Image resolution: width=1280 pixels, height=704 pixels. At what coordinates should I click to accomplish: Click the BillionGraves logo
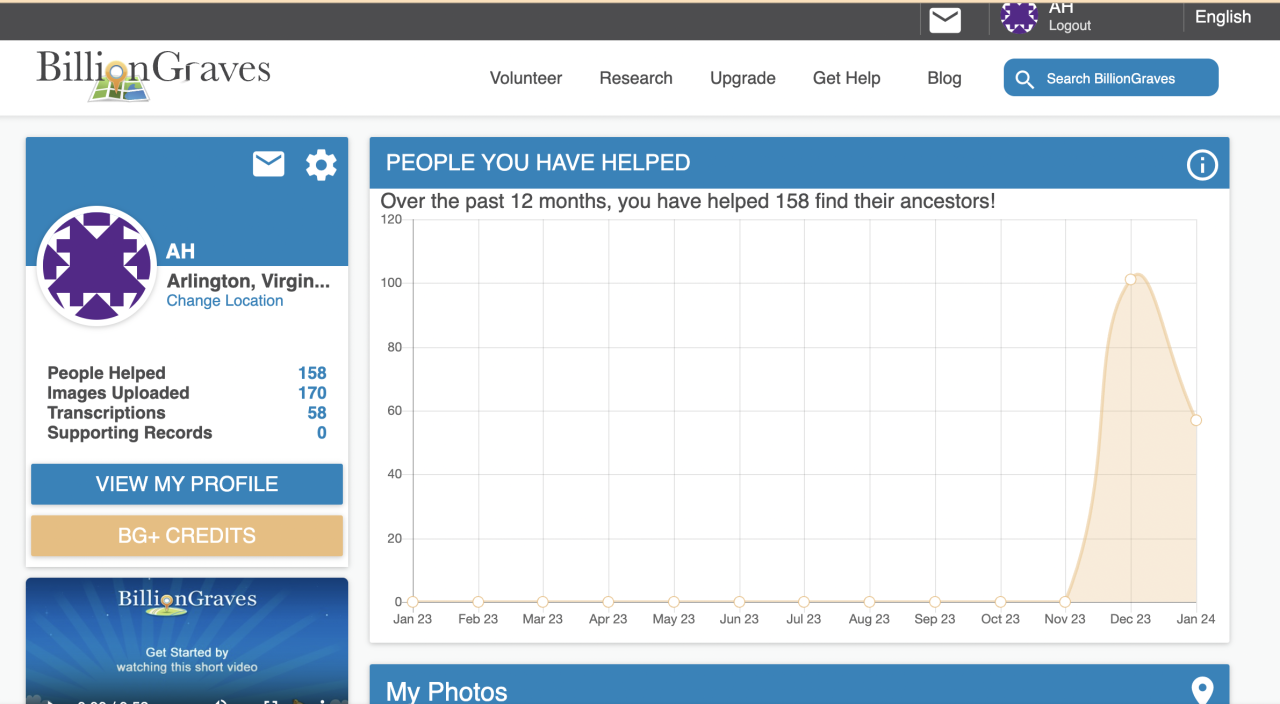coord(153,76)
